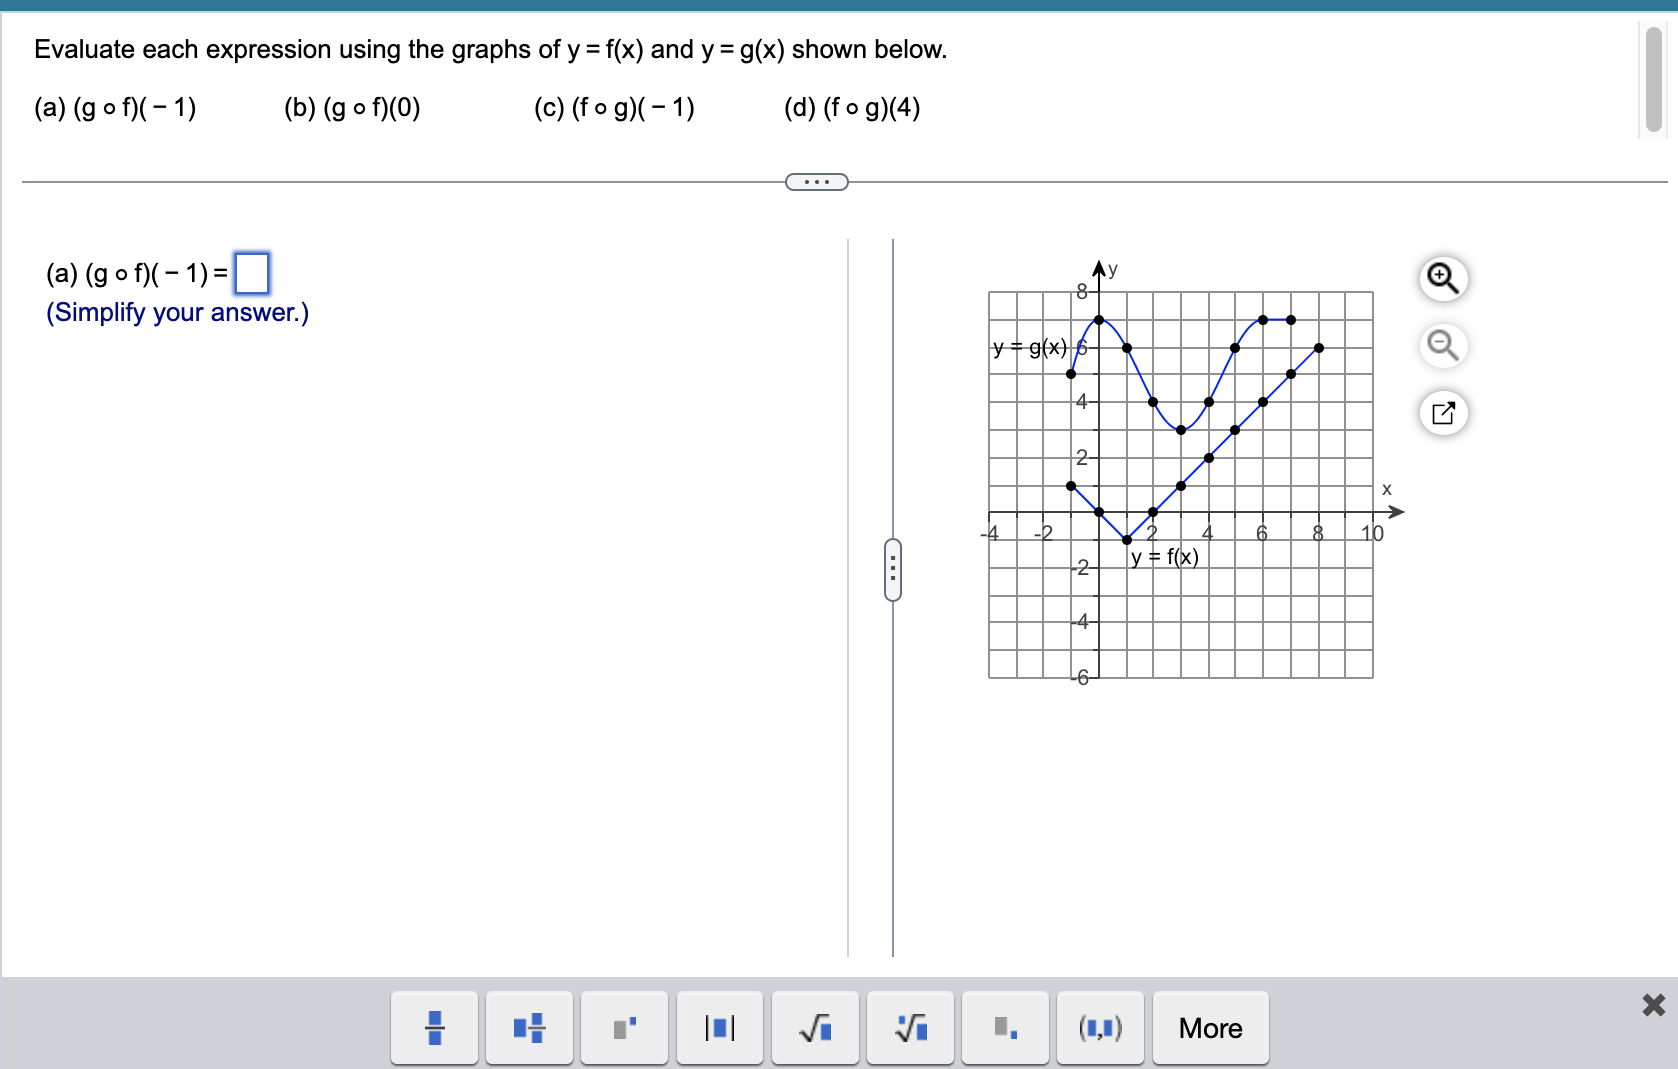
Task: Select the absolute value icon
Action: [x=719, y=1027]
